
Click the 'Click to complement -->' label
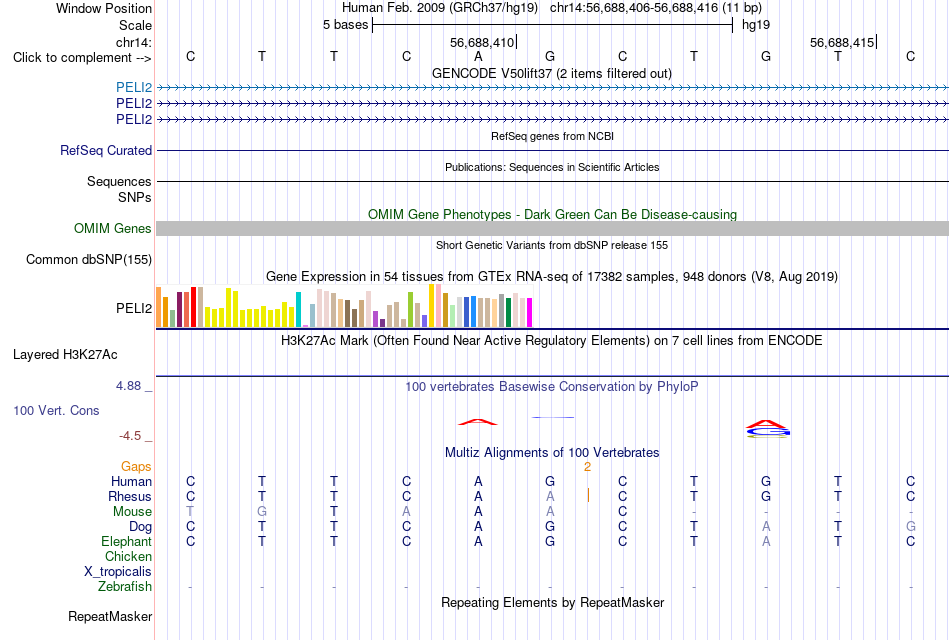82,58
